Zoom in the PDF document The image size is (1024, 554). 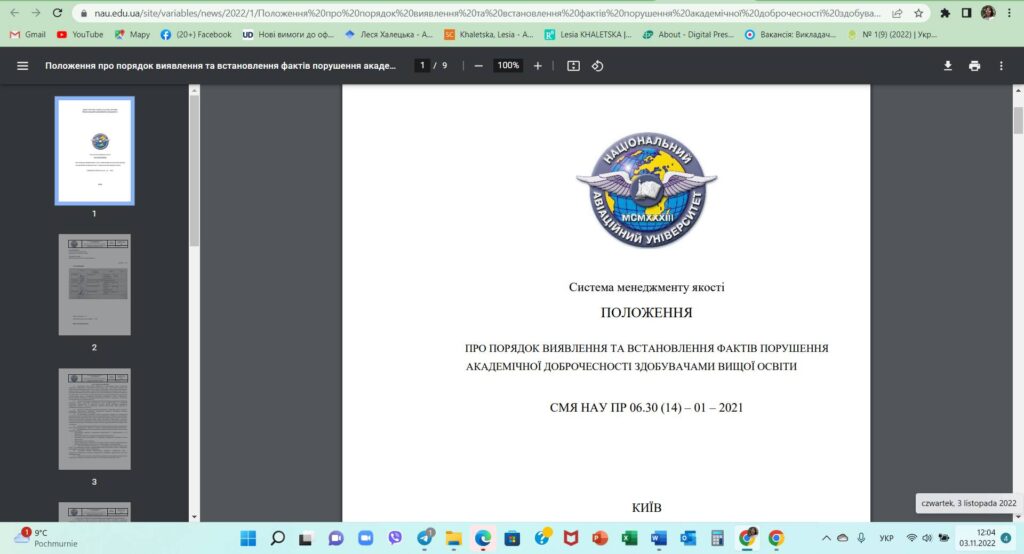538,66
